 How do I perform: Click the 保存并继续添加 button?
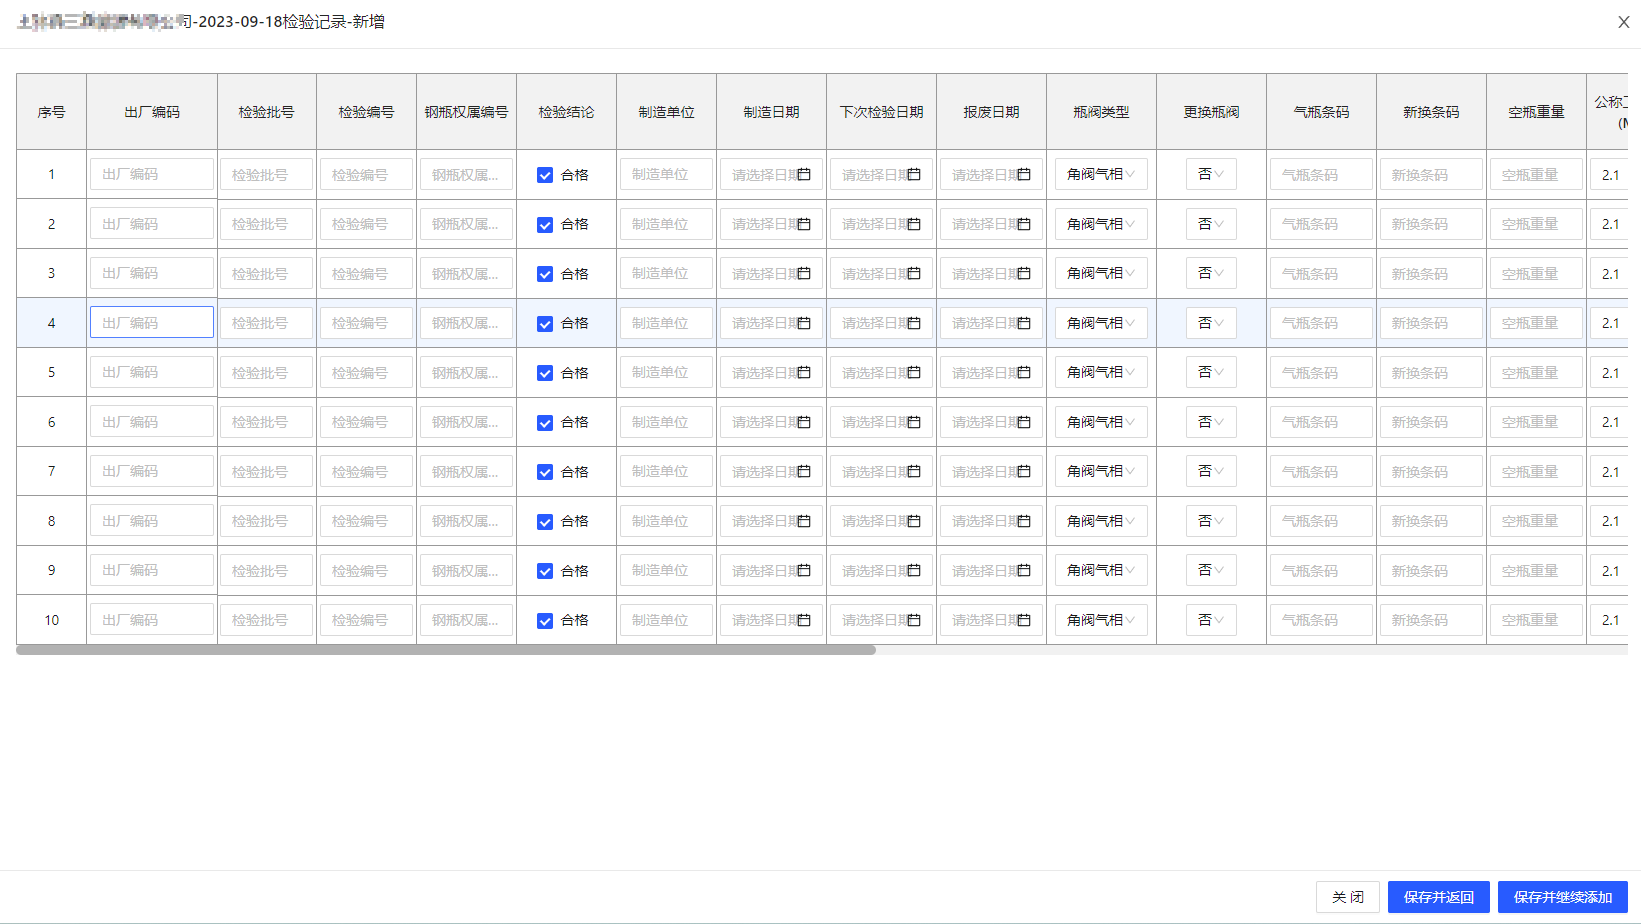point(1563,897)
